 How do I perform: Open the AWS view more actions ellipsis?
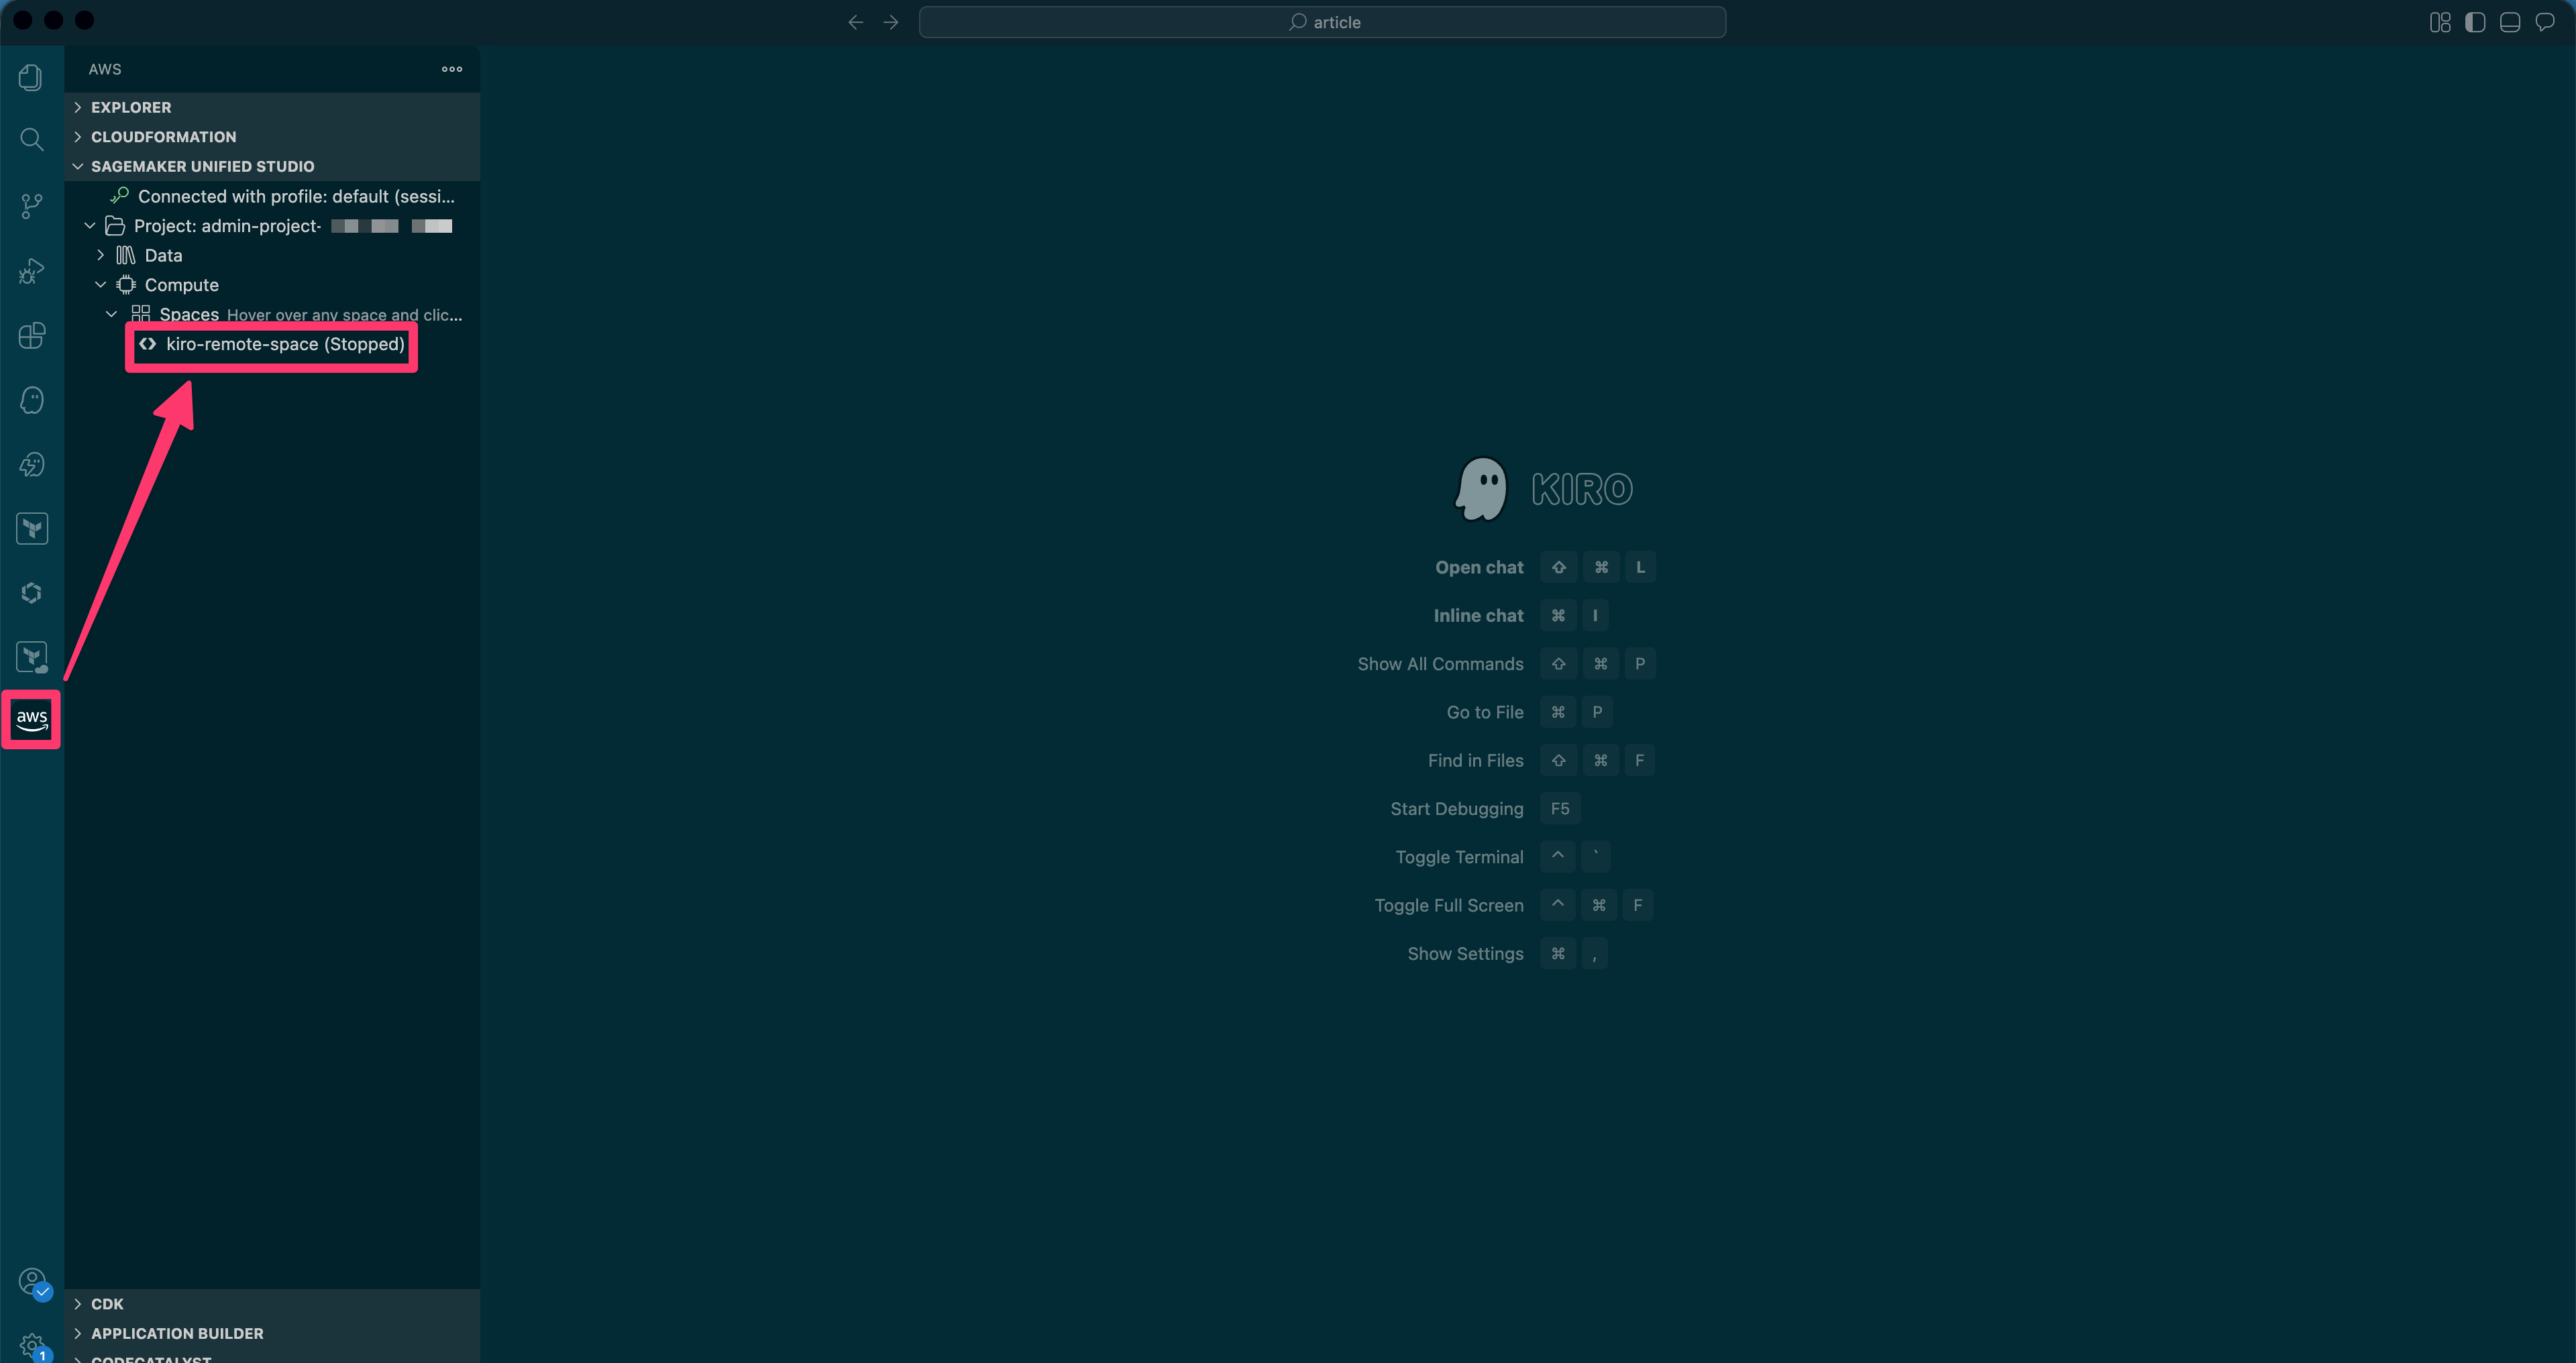pyautogui.click(x=452, y=69)
